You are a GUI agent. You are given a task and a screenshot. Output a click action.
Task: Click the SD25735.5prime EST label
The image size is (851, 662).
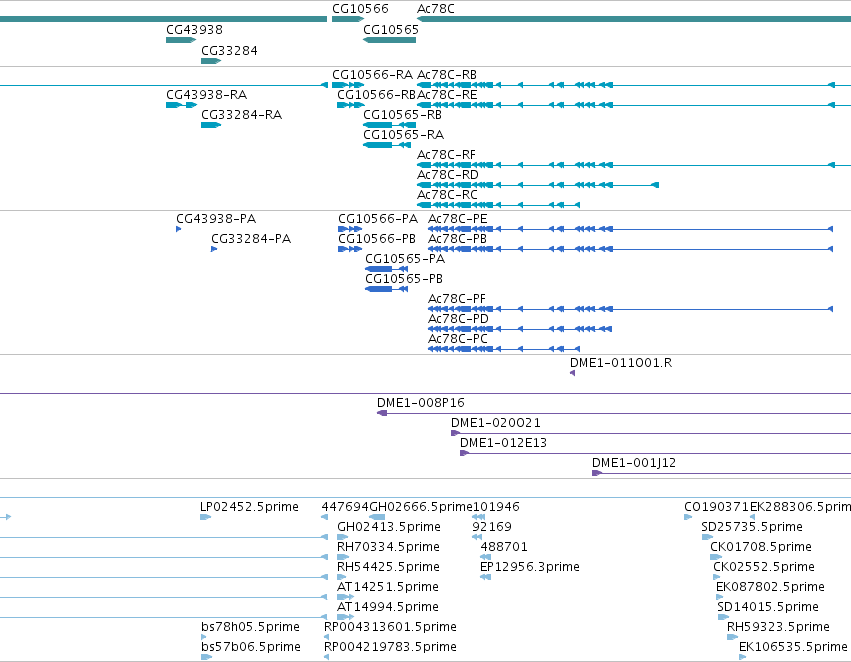[x=752, y=526]
